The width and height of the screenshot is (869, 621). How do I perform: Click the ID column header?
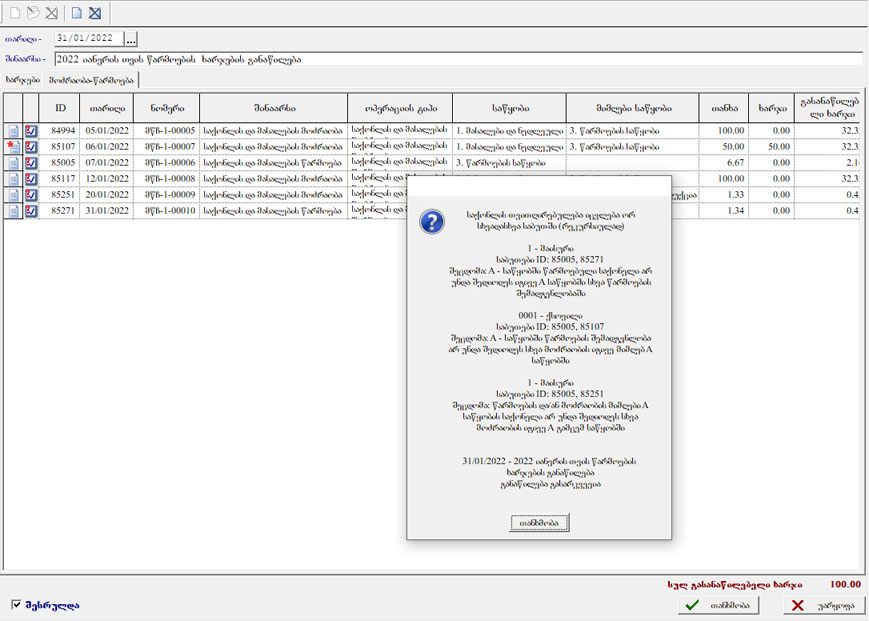click(x=59, y=109)
